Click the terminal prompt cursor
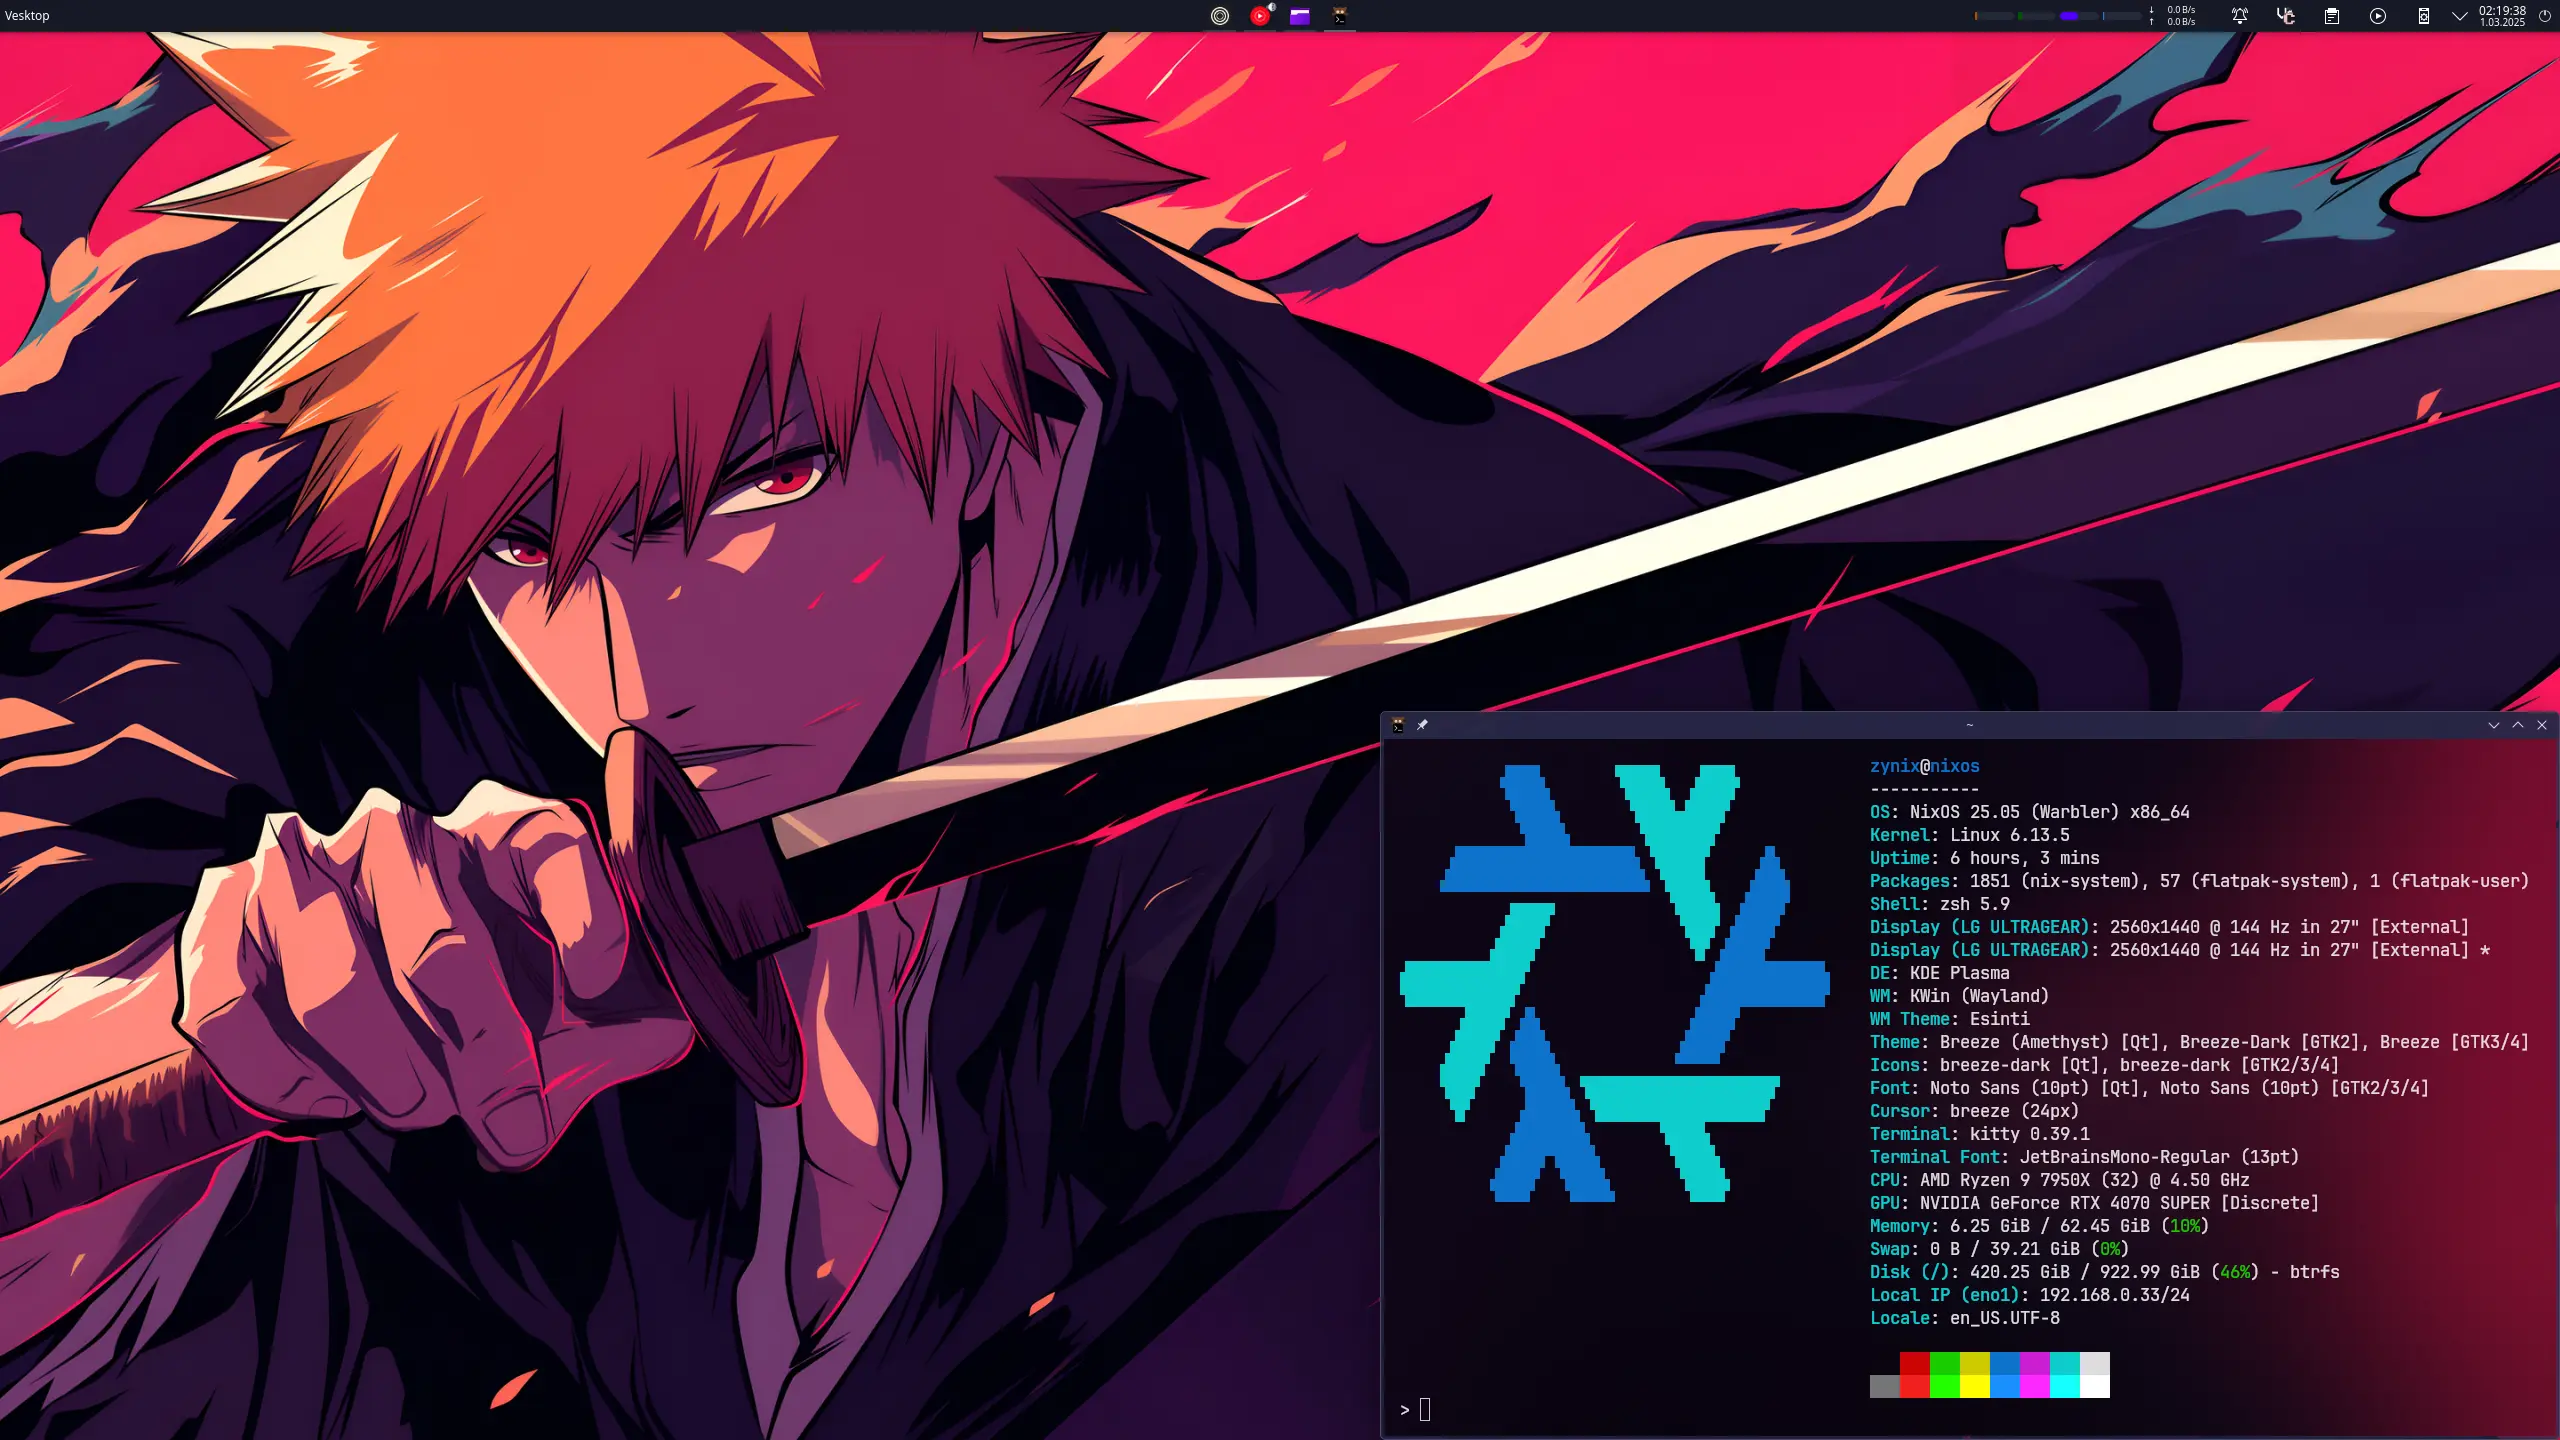Image resolution: width=2560 pixels, height=1440 pixels. click(x=1425, y=1410)
